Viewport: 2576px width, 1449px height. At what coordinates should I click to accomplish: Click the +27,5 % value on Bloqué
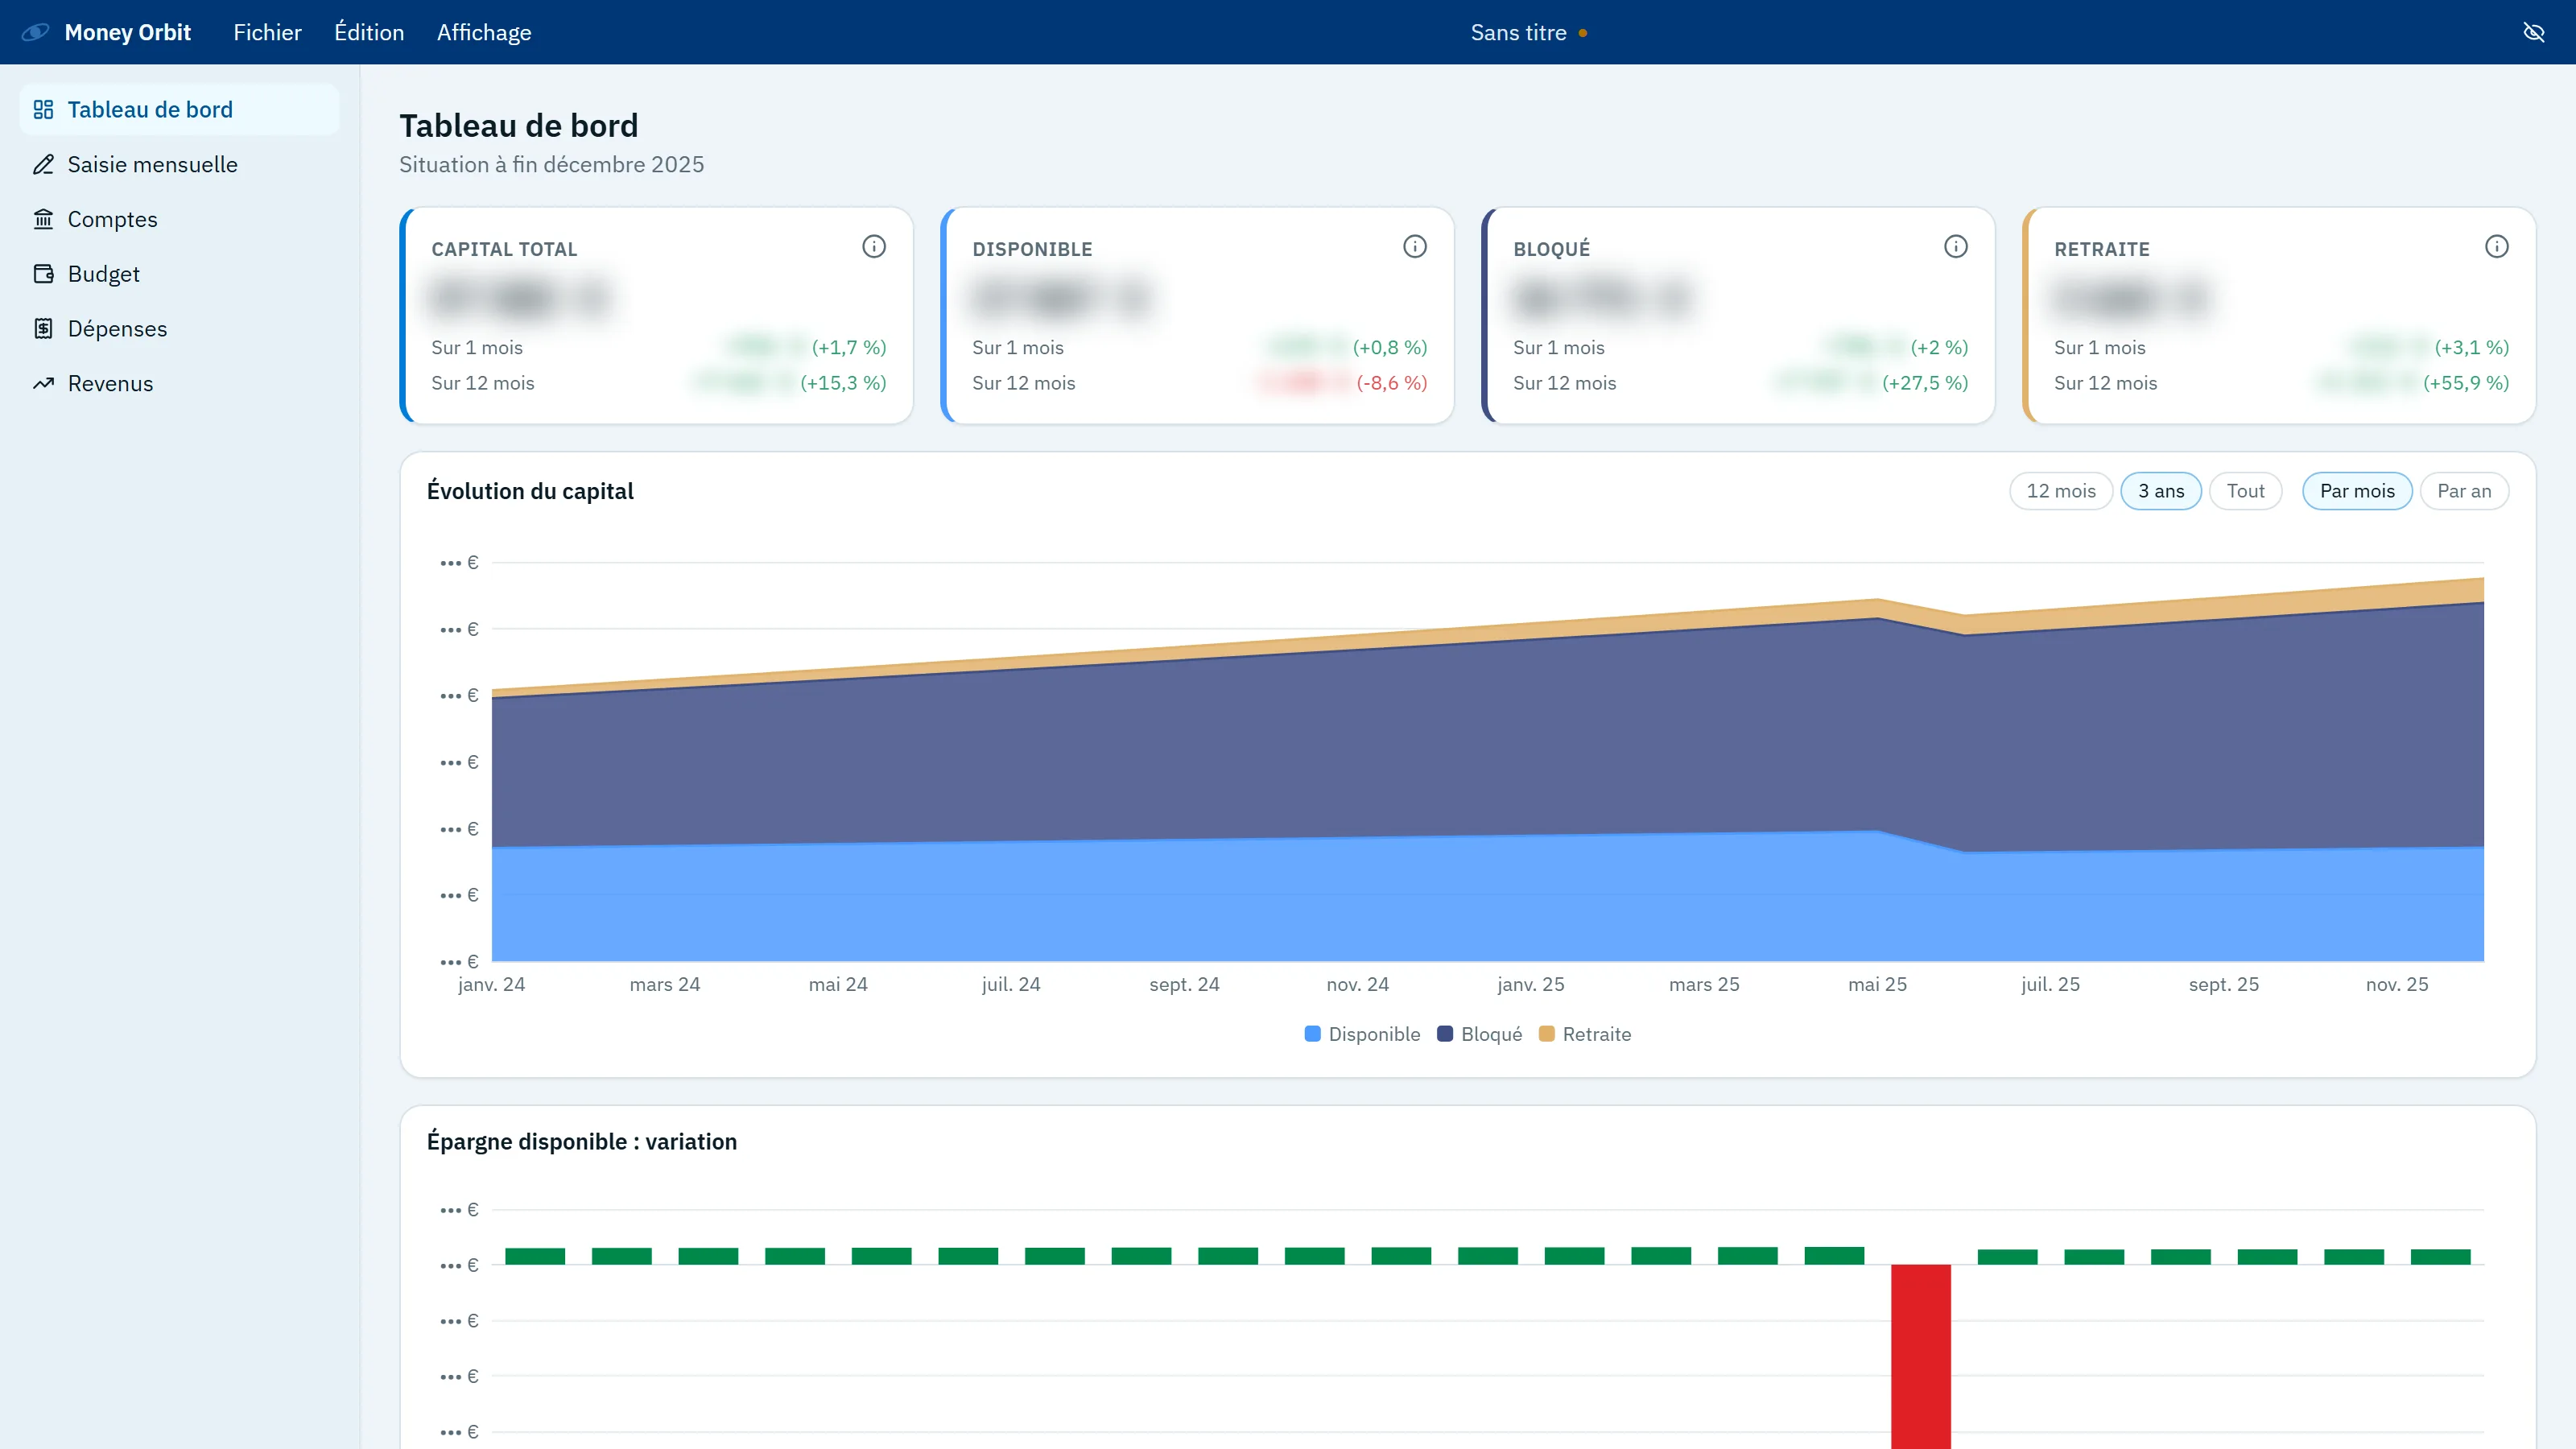tap(1925, 383)
